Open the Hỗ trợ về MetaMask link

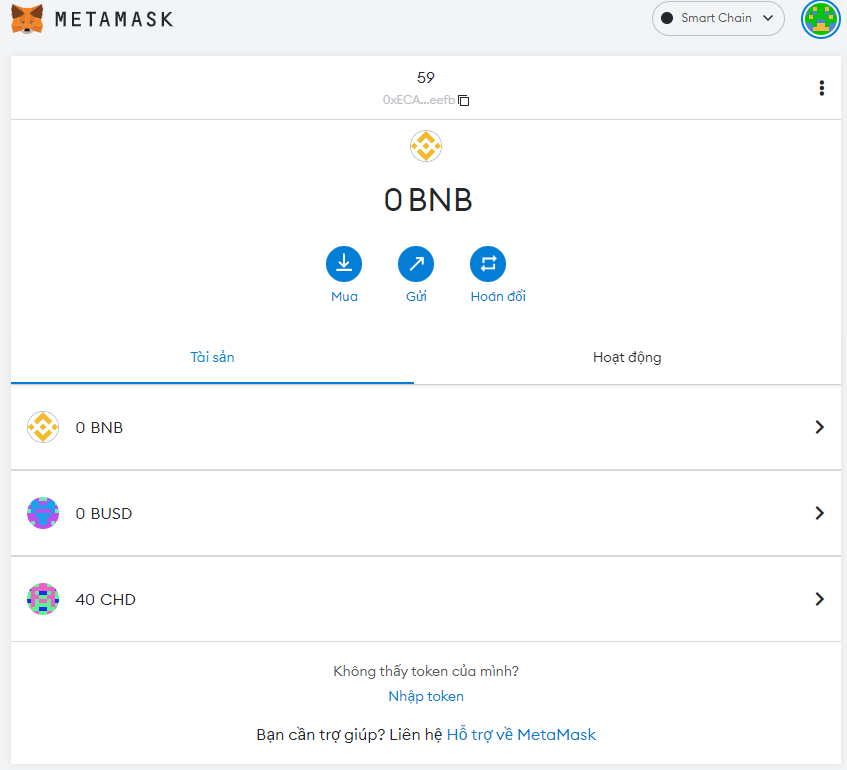coord(521,735)
